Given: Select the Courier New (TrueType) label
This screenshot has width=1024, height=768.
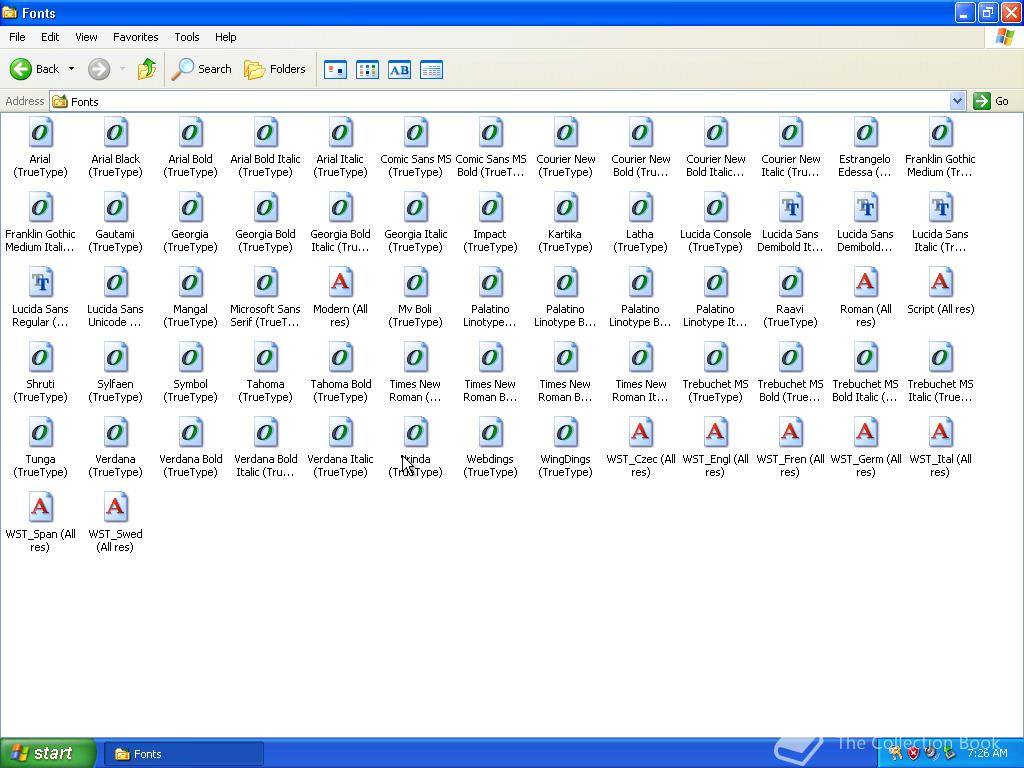Looking at the screenshot, I should 566,165.
